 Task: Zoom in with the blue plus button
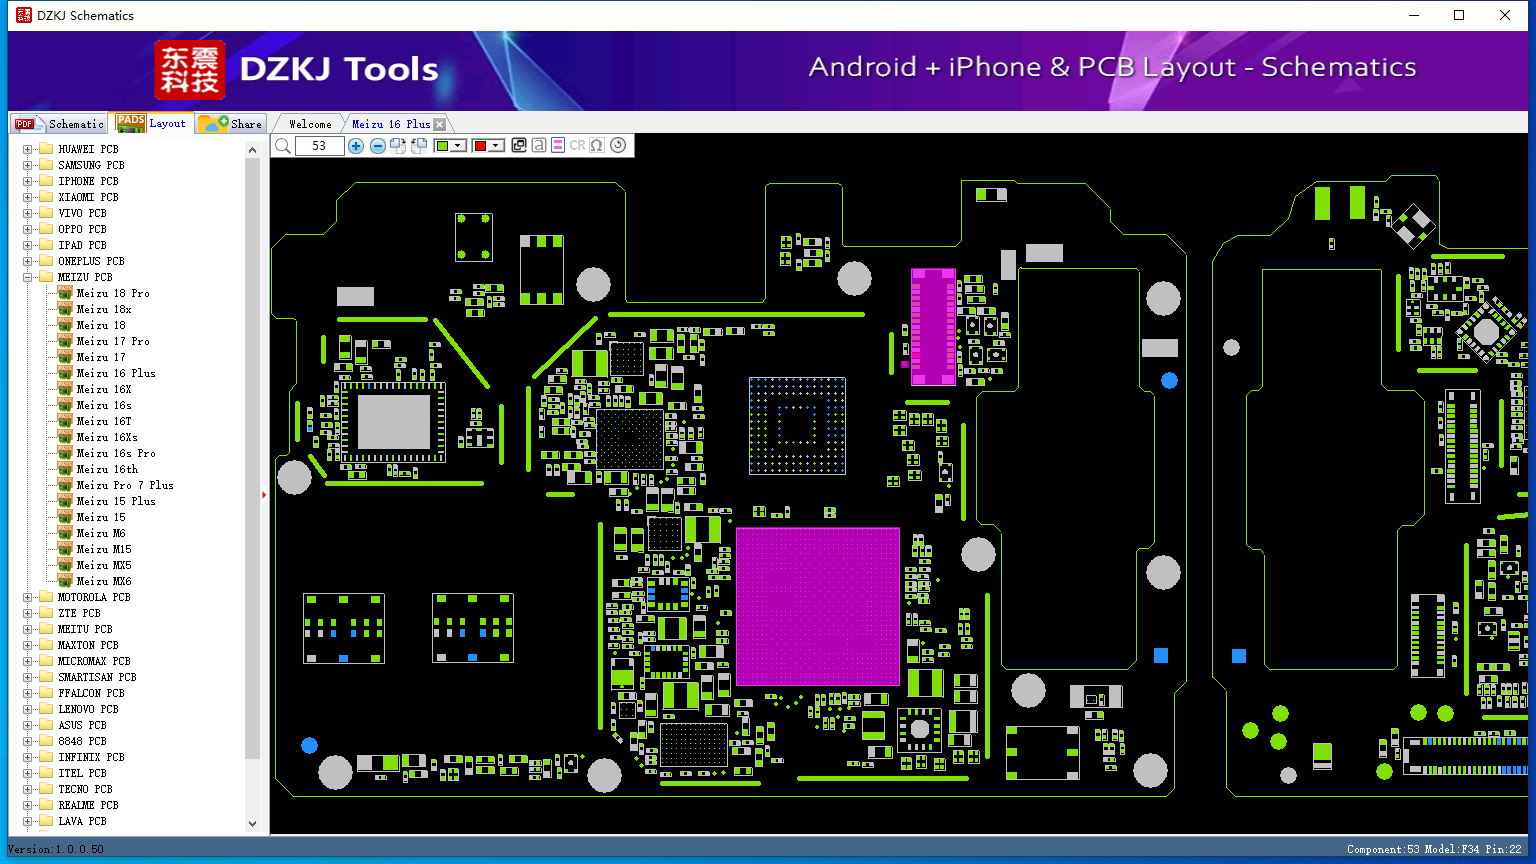356,146
